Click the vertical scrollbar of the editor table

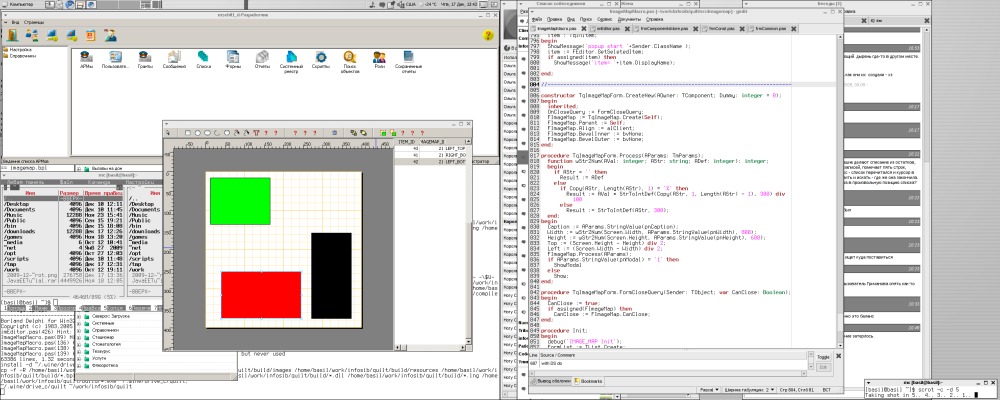click(x=469, y=242)
